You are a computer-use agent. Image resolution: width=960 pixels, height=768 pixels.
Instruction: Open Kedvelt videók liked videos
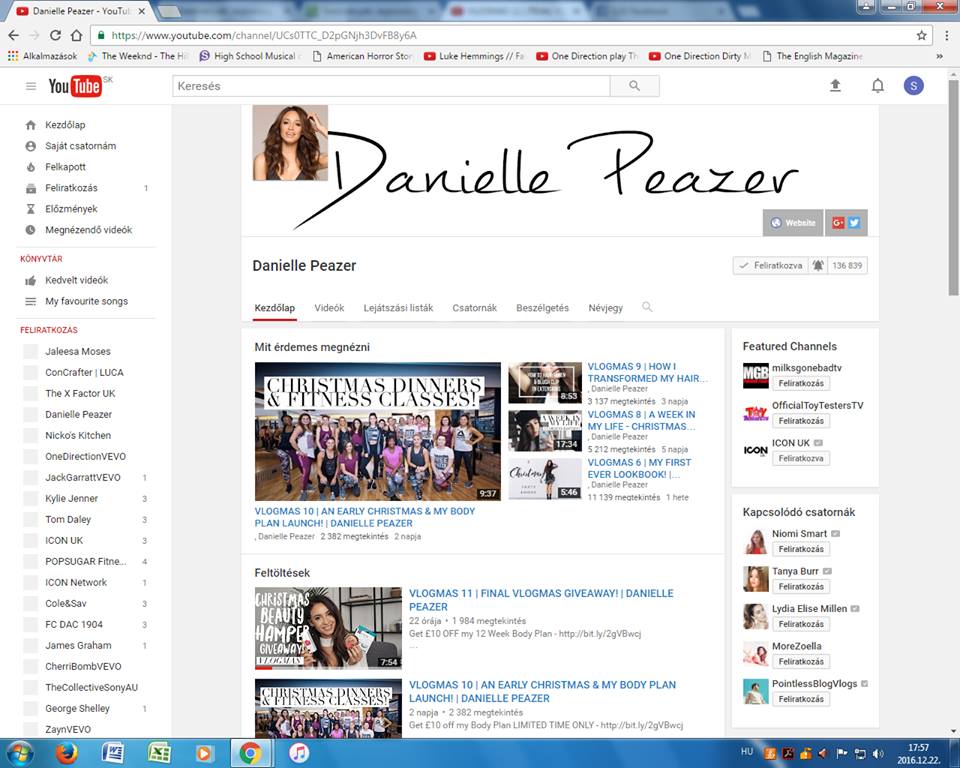pyautogui.click(x=77, y=280)
